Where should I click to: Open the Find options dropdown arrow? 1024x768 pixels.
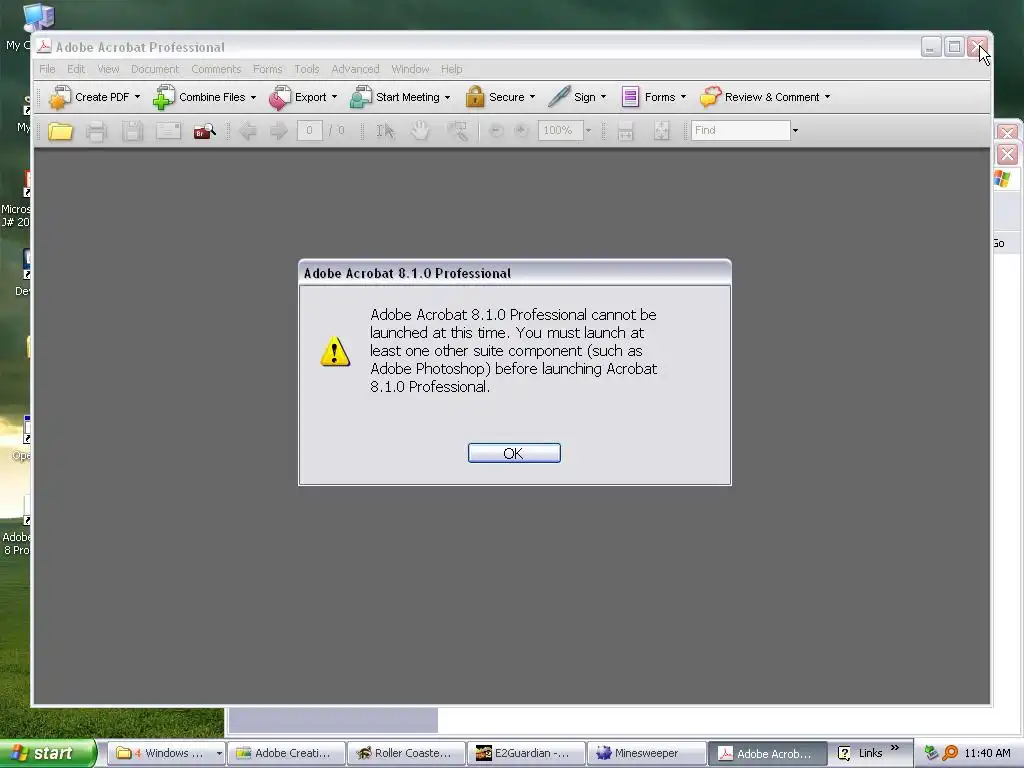tap(795, 131)
